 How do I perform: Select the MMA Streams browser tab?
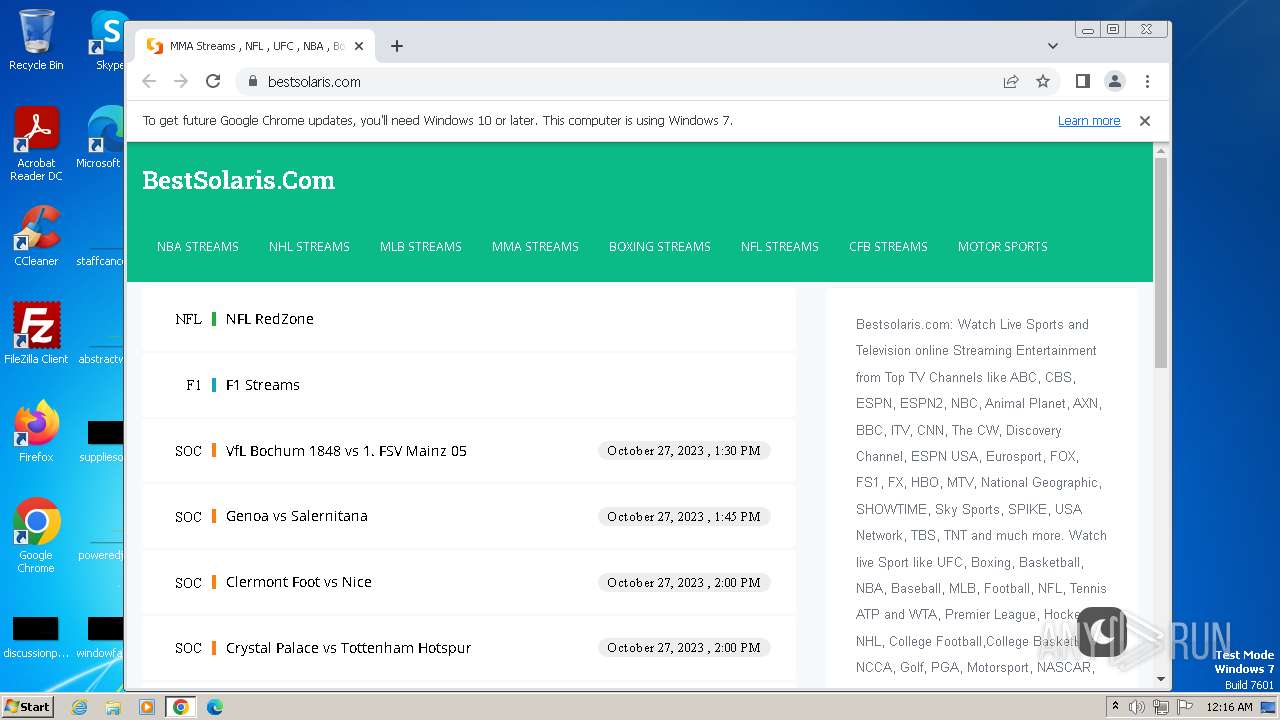point(255,46)
